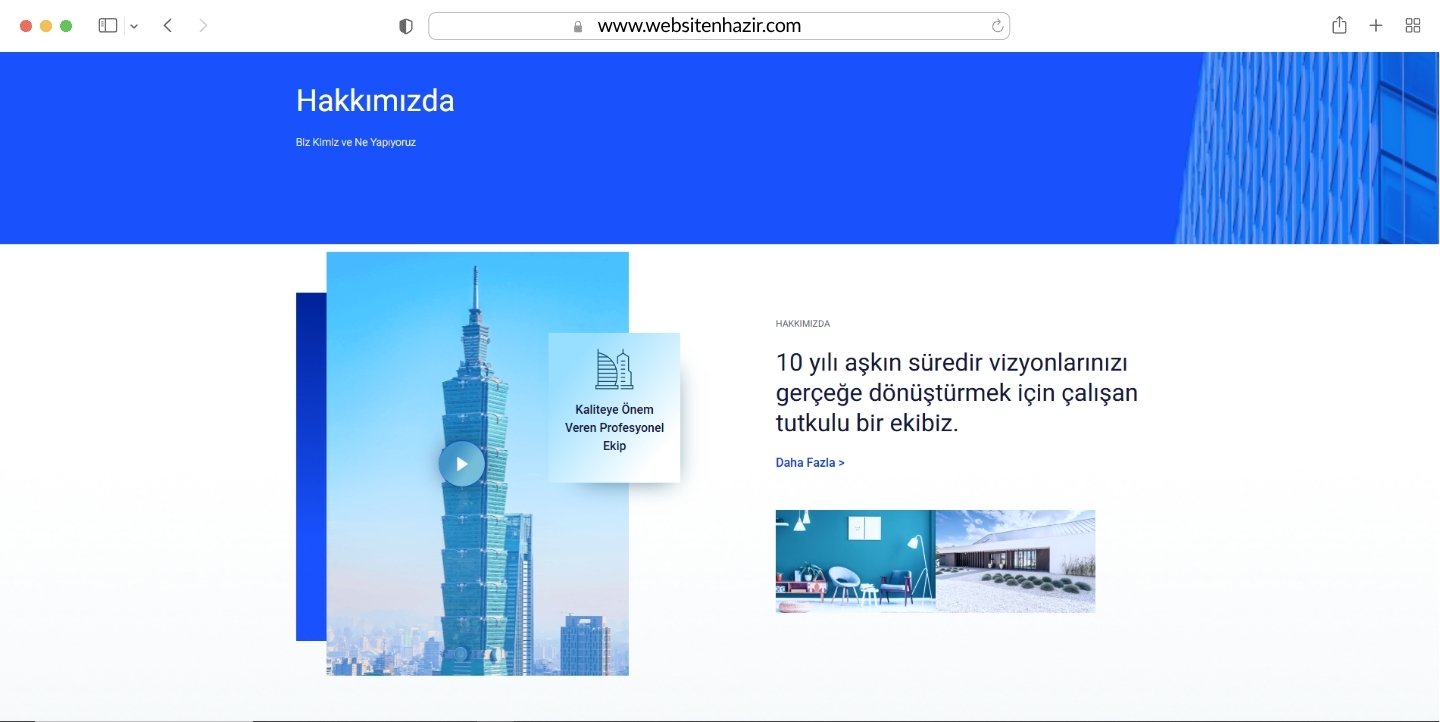Open the privacy report shield icon
This screenshot has width=1440, height=722.
(x=406, y=26)
